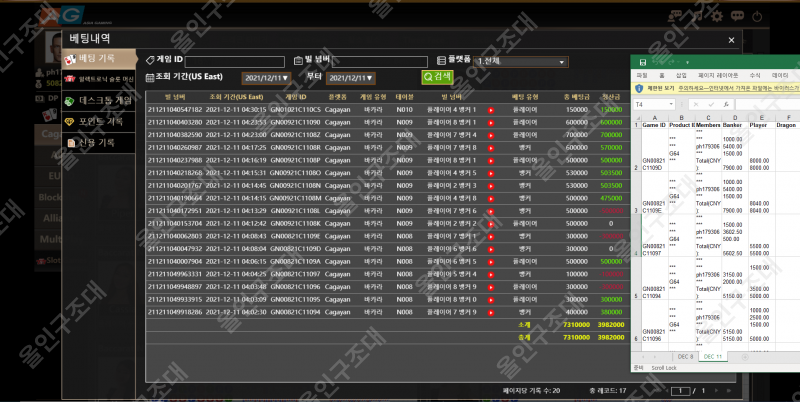Screen dimensions: 800x402
Task: Play video for row GN00921C11090
Action: (491, 123)
